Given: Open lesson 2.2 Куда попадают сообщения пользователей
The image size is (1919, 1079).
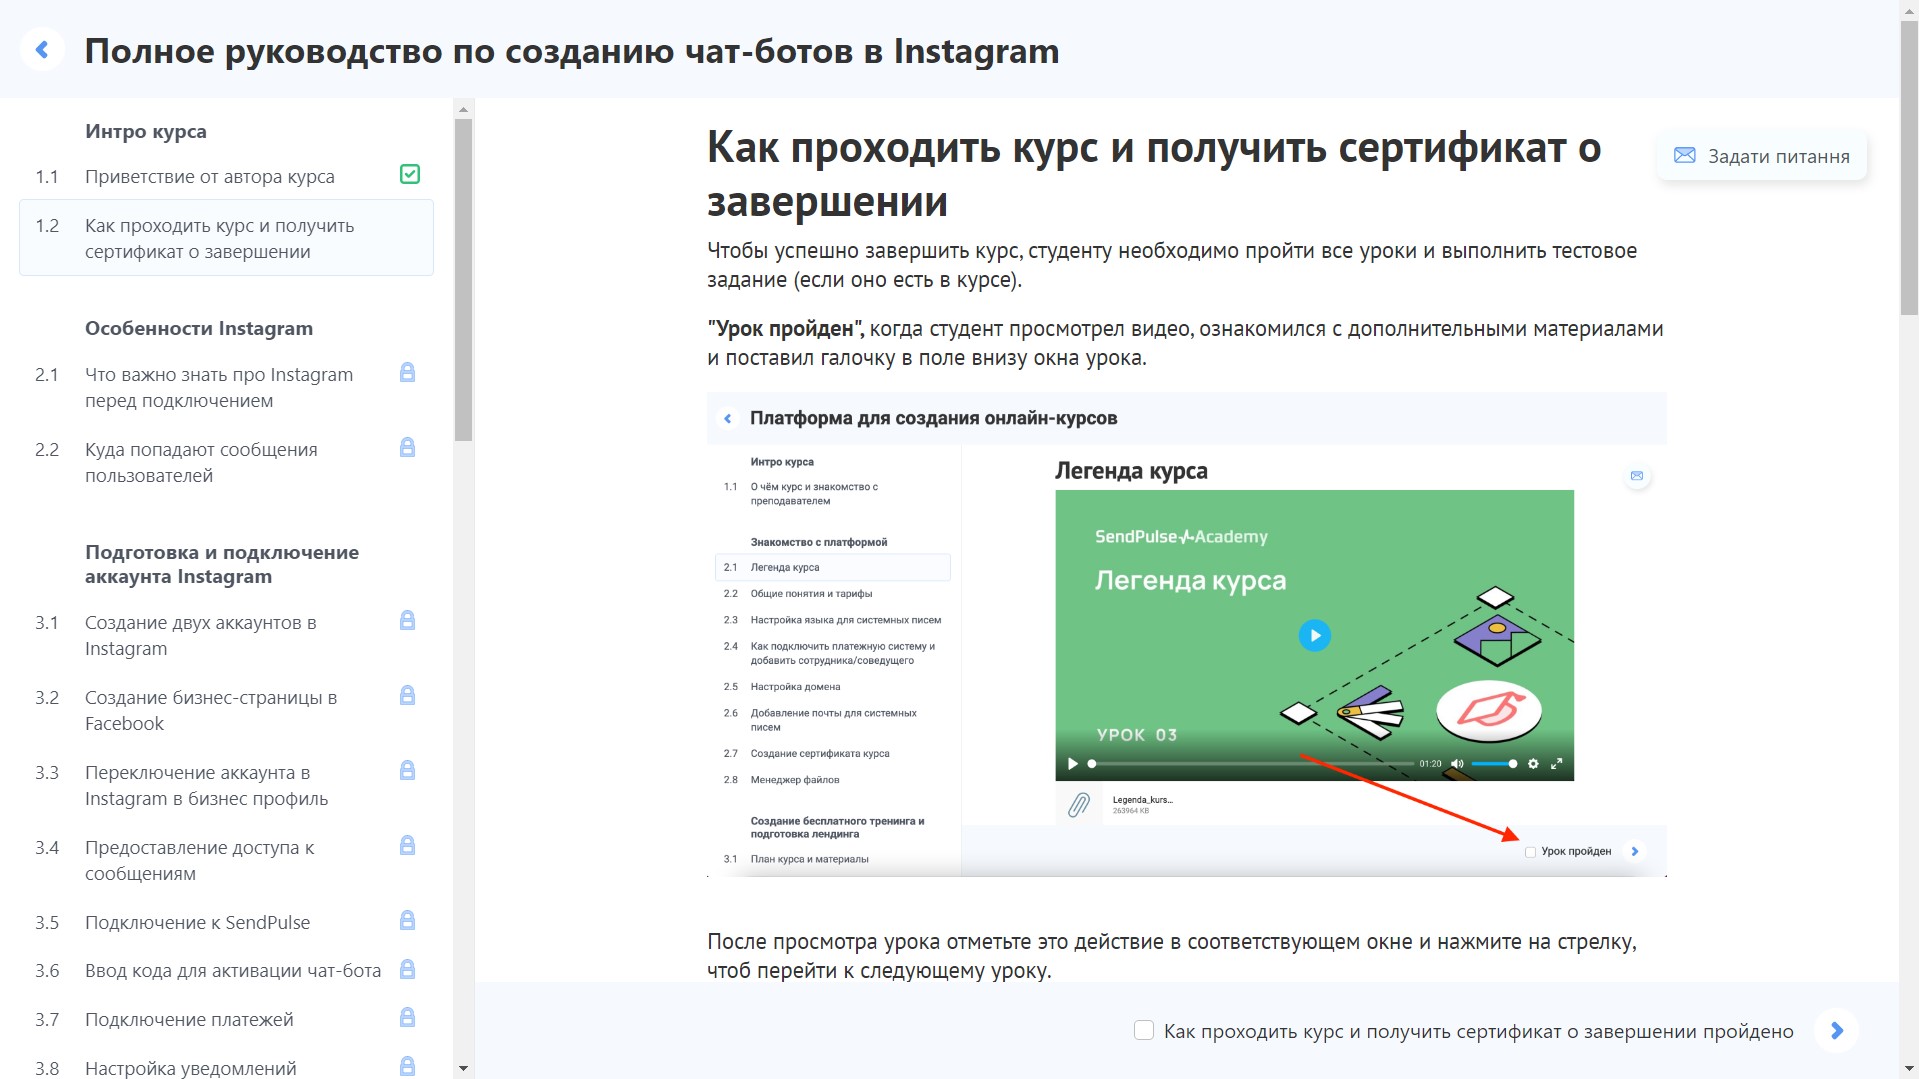Looking at the screenshot, I should 200,461.
